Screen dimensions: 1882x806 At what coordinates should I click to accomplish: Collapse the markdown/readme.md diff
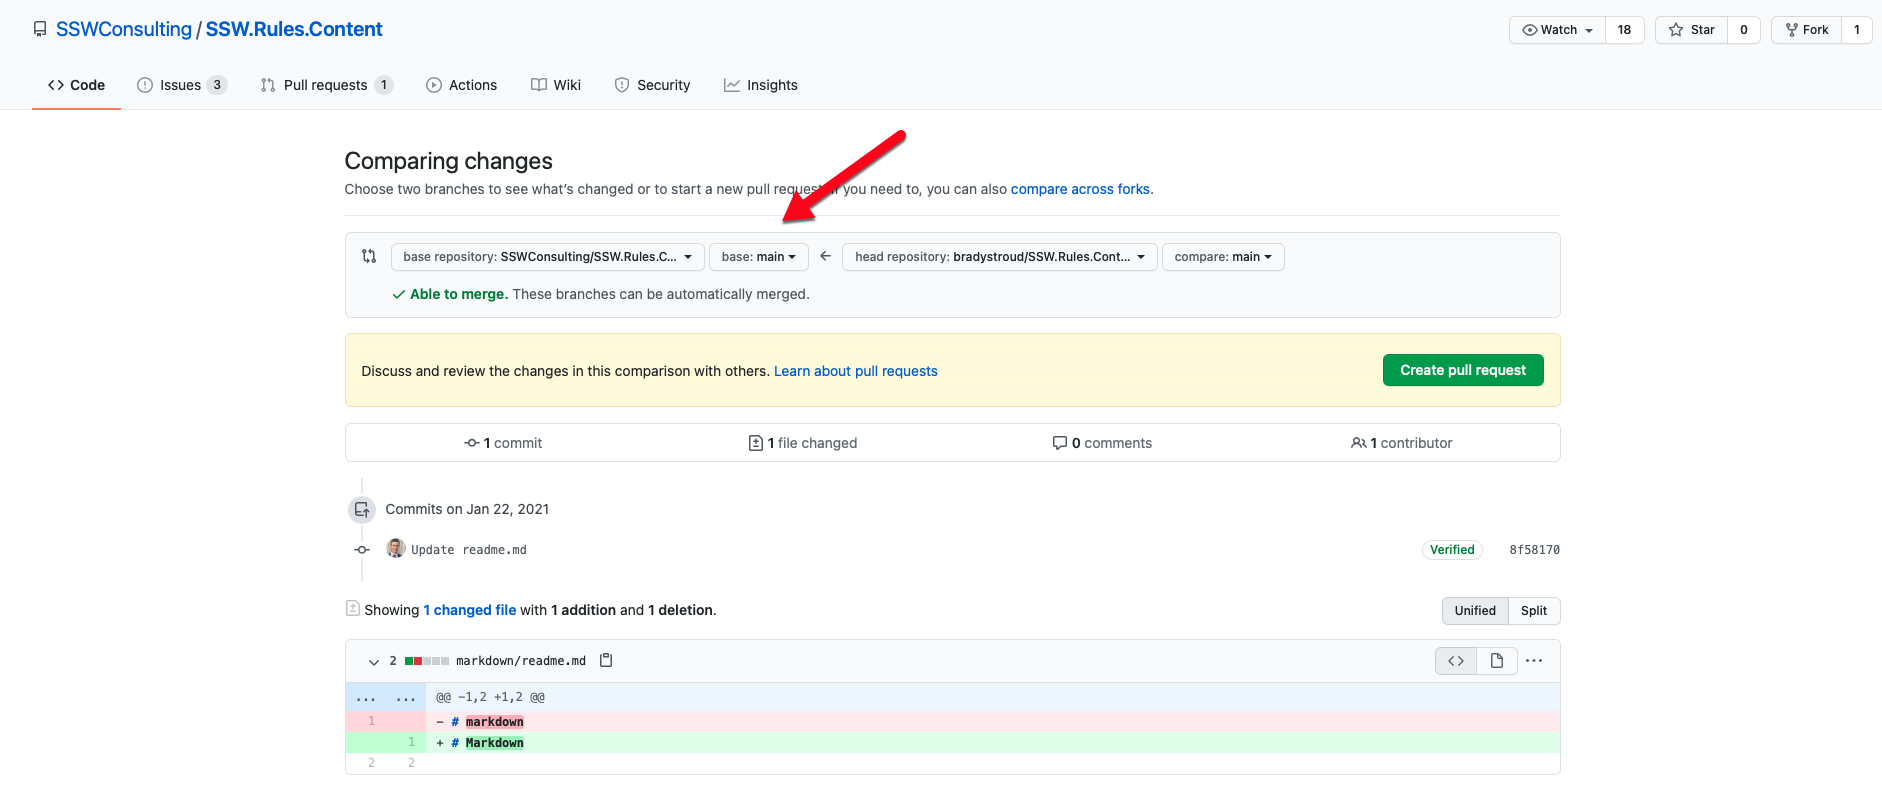pos(374,662)
